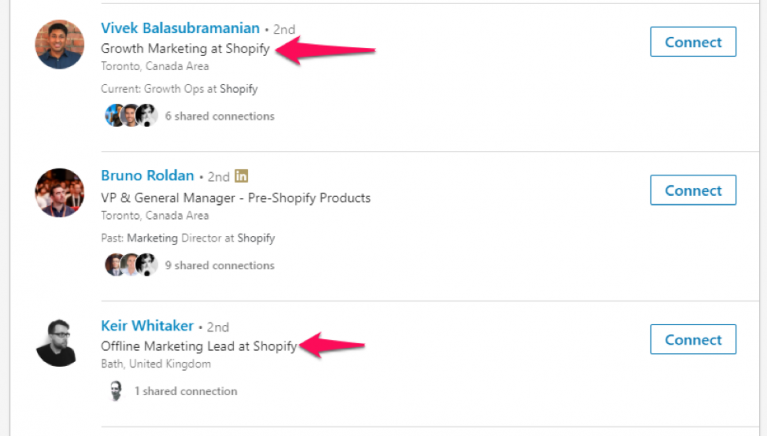This screenshot has width=767, height=436.
Task: Connect with Bruno Roldan
Action: click(x=693, y=190)
